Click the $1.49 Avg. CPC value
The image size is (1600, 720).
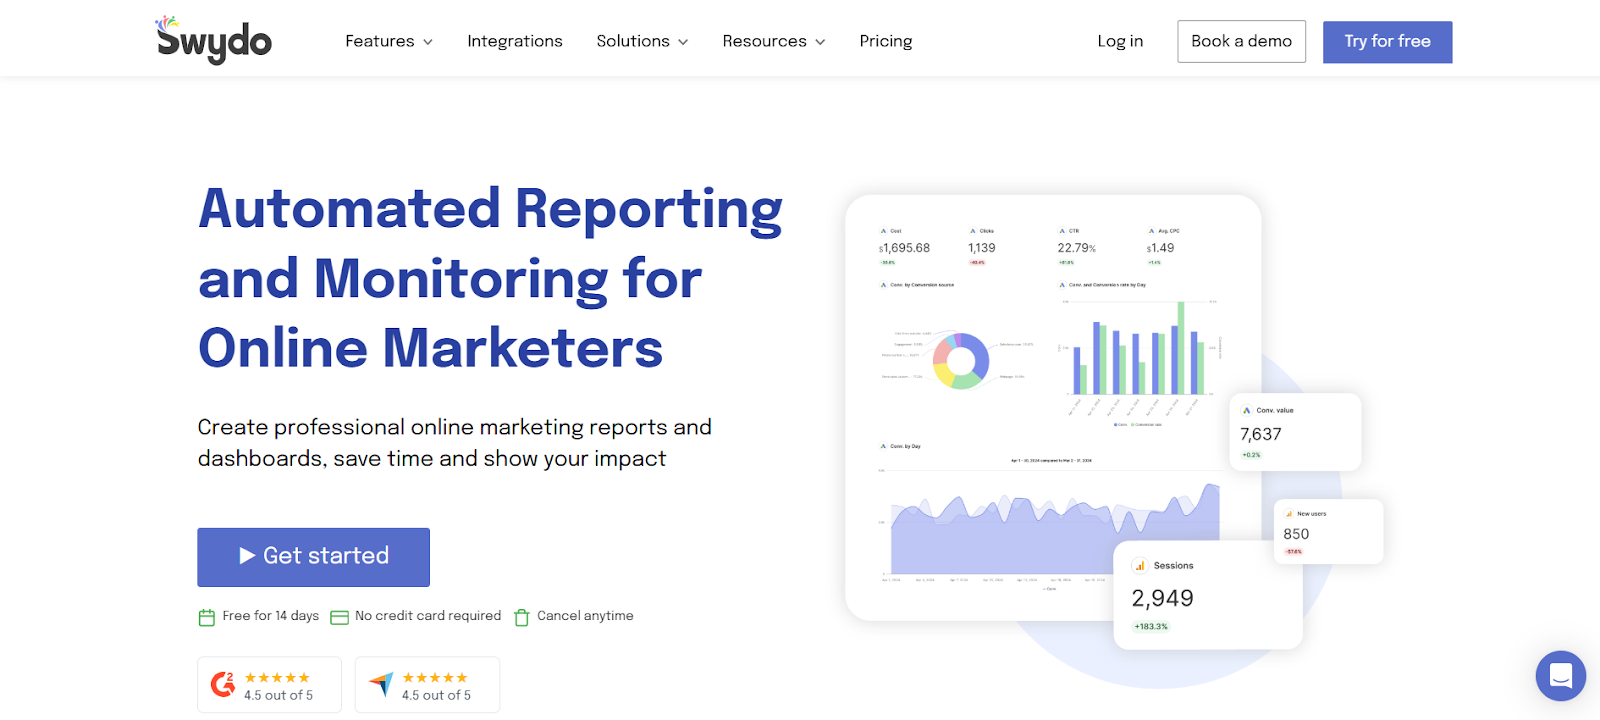pyautogui.click(x=1161, y=248)
